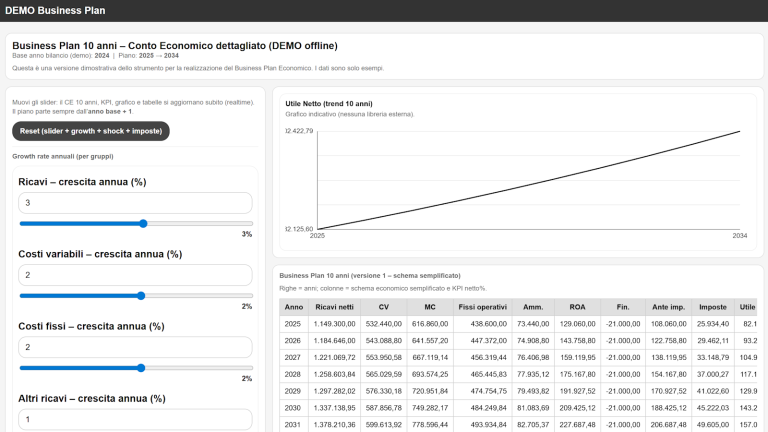This screenshot has height=432, width=768.
Task: Click the CV column header in table
Action: [x=383, y=307]
